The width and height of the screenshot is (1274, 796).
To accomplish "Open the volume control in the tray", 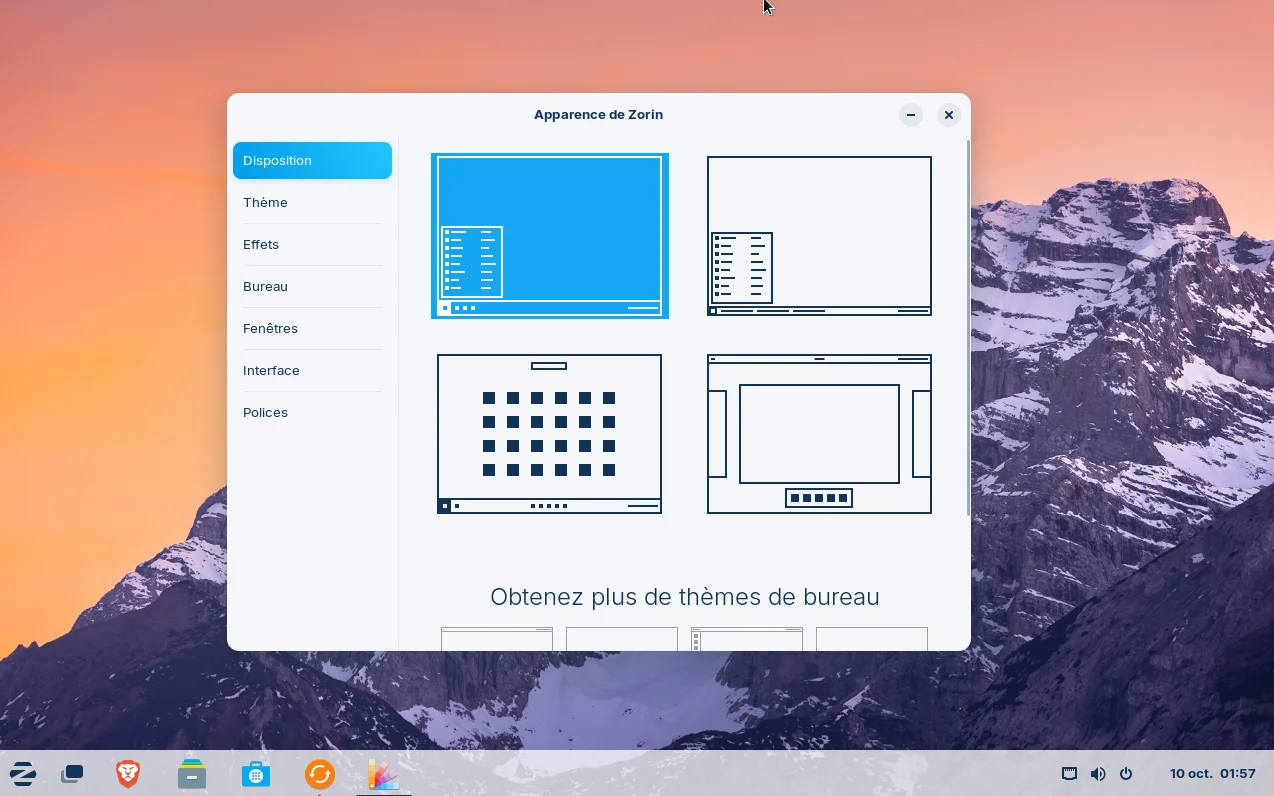I will [x=1098, y=774].
